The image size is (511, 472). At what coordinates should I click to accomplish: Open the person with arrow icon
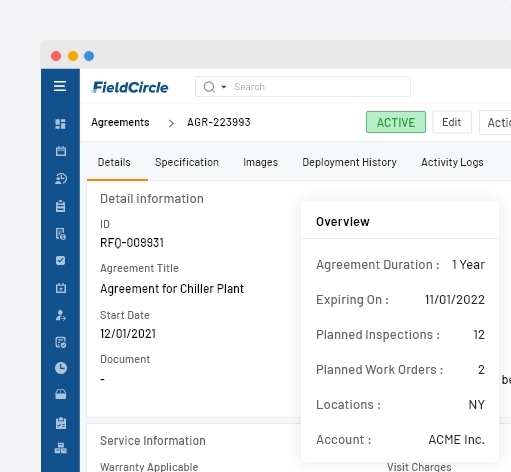click(61, 315)
